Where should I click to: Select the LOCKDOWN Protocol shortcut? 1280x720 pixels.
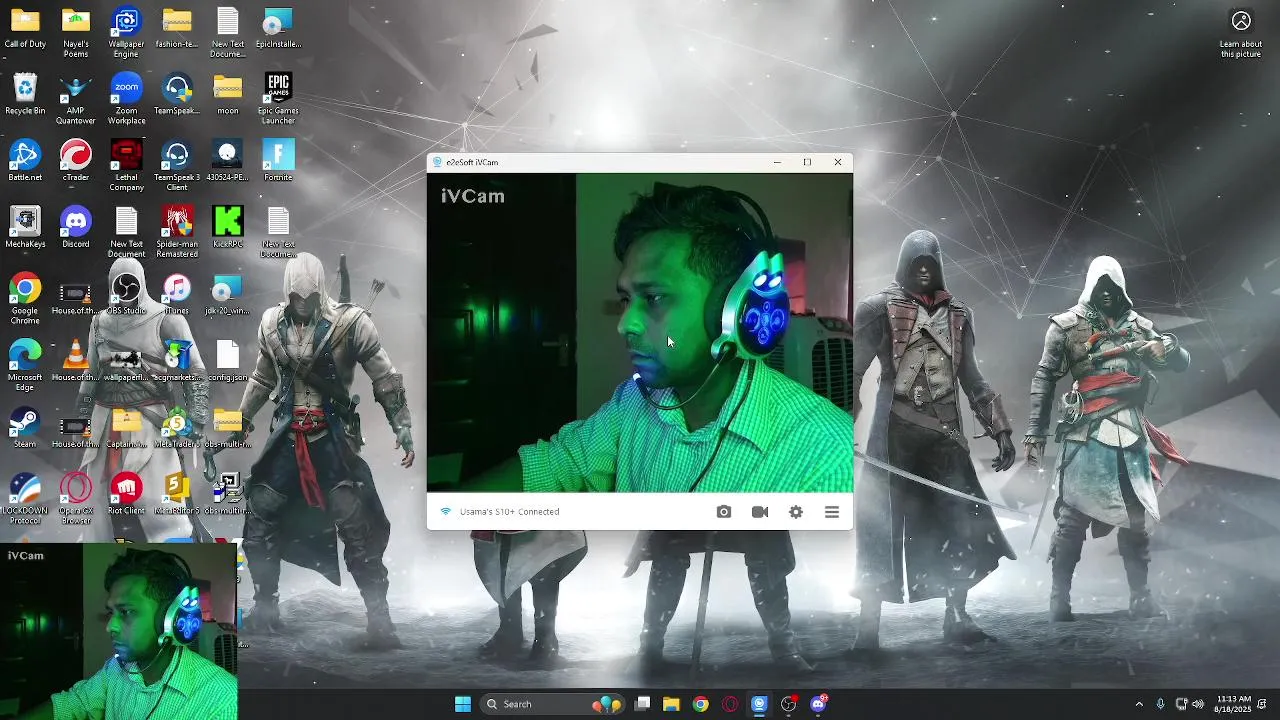tap(25, 500)
